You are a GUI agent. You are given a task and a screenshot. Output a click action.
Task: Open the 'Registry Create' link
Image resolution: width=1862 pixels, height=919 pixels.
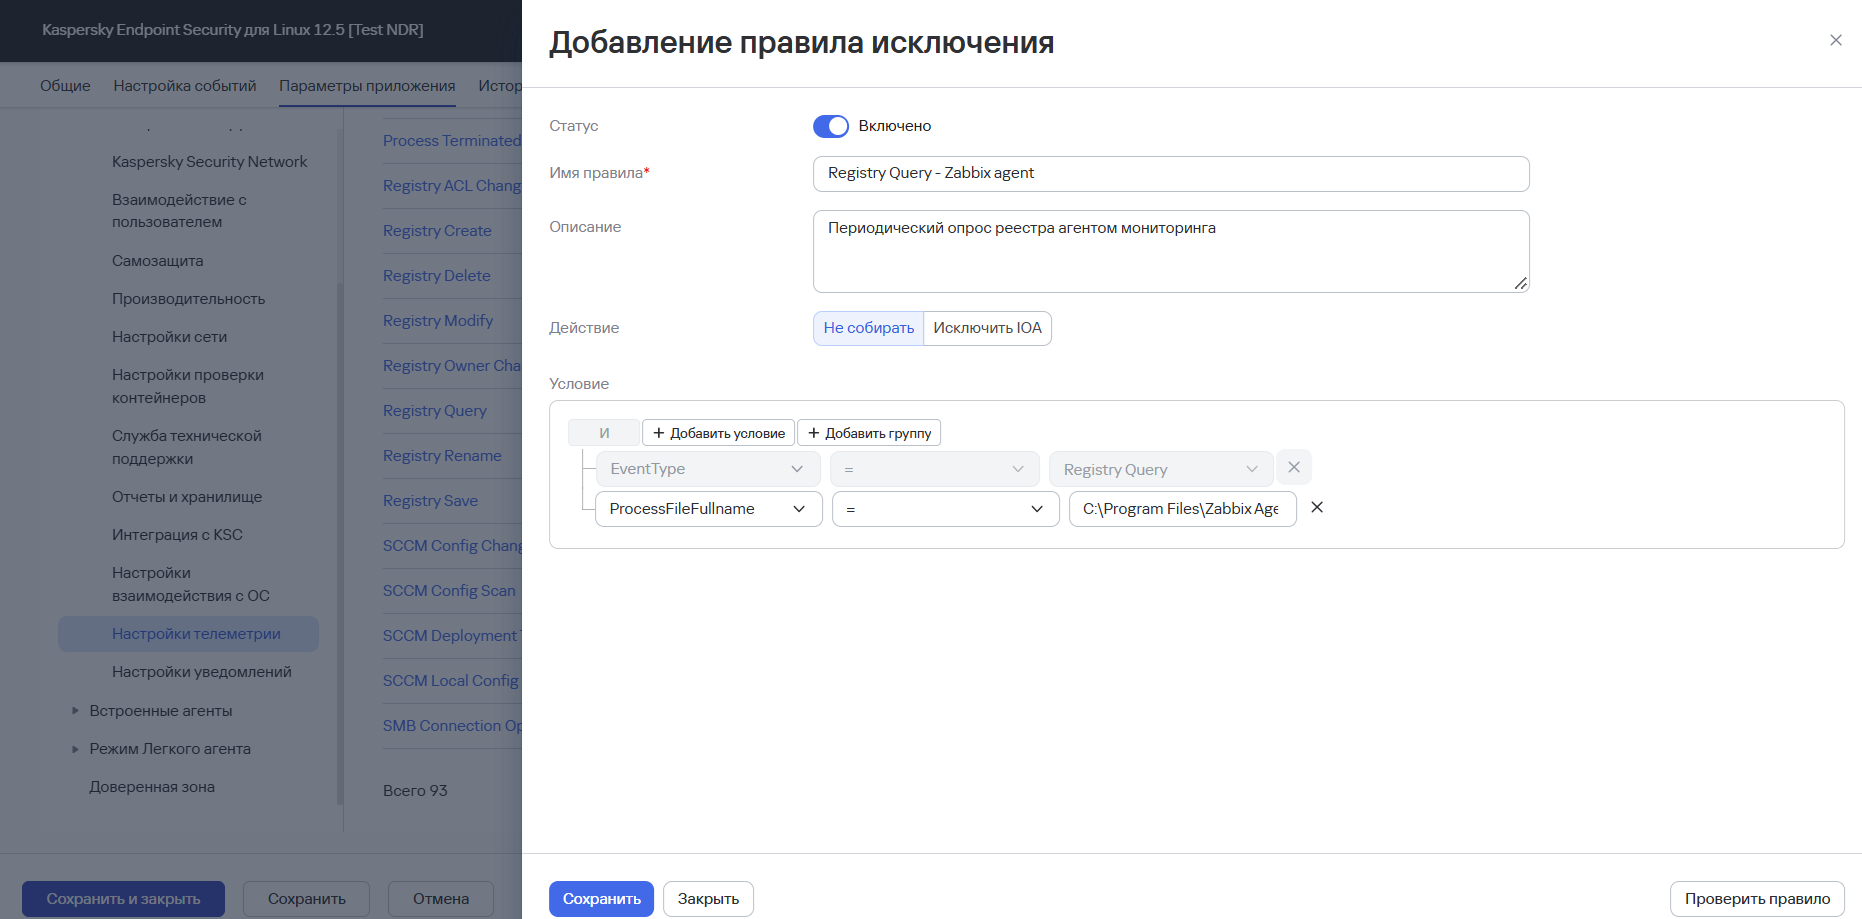[437, 231]
